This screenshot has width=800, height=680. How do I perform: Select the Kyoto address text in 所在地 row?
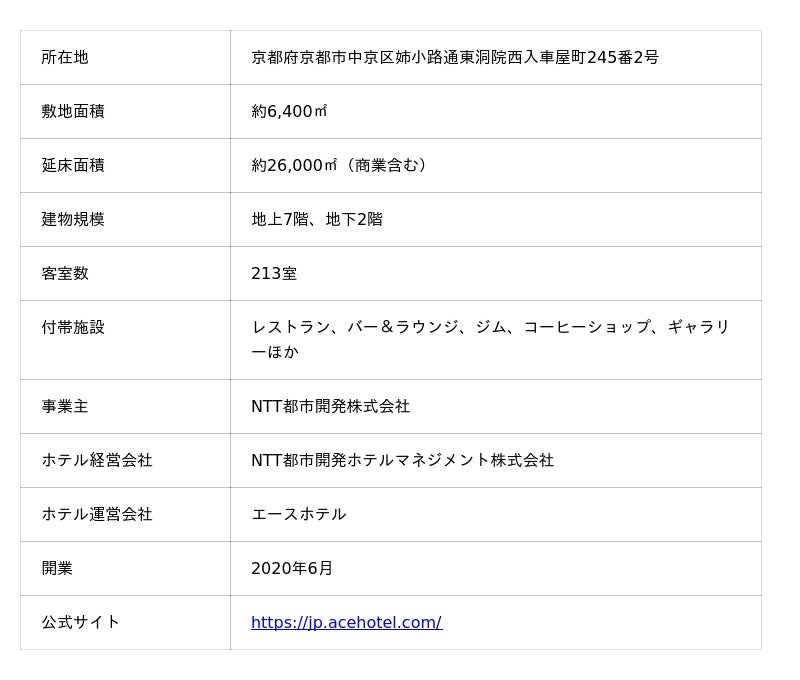point(454,57)
